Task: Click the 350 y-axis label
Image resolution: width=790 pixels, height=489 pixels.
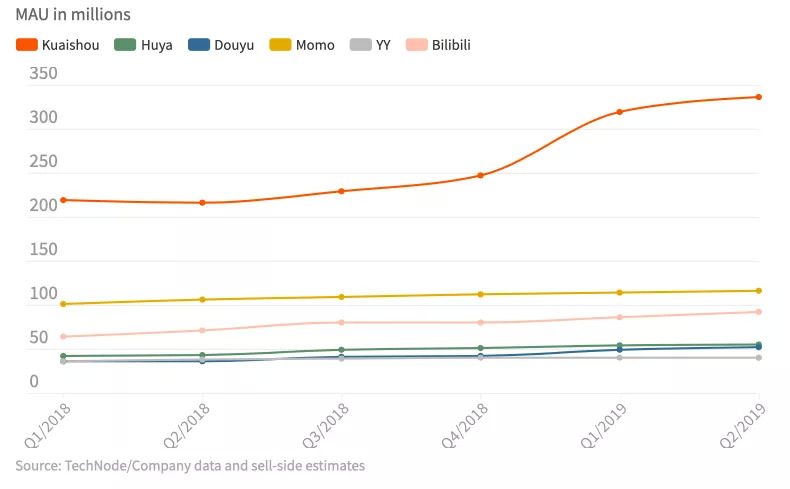Action: coord(43,74)
